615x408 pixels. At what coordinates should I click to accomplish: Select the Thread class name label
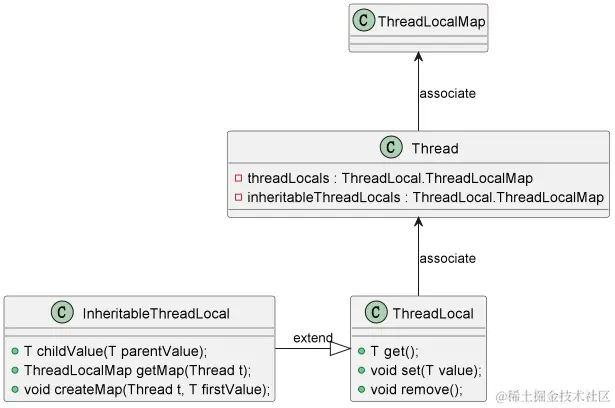[435, 148]
